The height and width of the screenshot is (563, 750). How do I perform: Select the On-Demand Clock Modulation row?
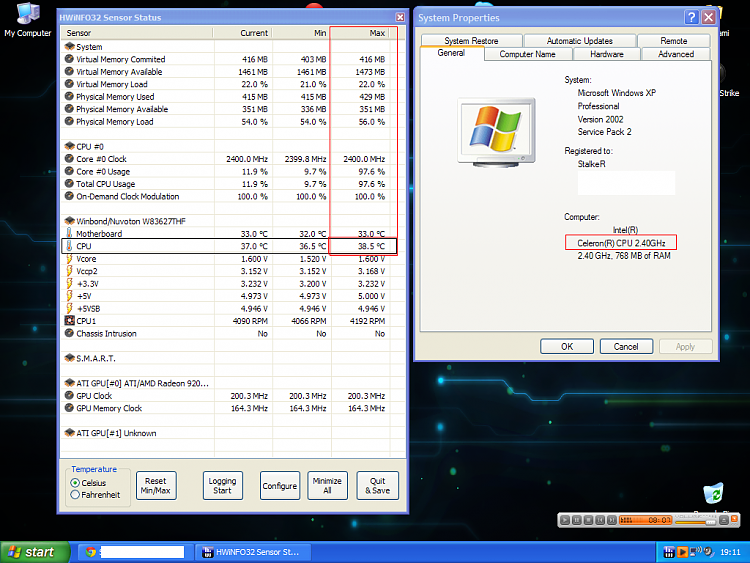click(233, 196)
